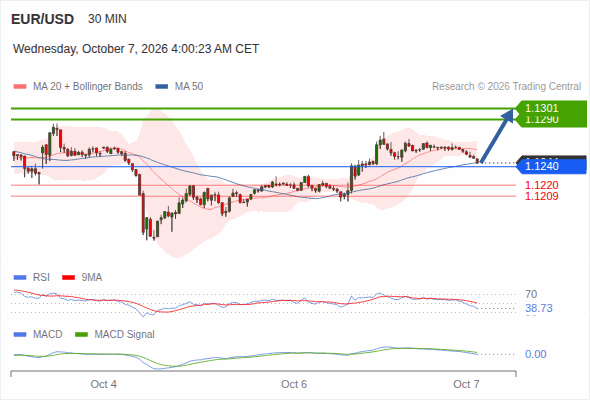Click the 1.1301 green resistance price tag

pyautogui.click(x=552, y=108)
